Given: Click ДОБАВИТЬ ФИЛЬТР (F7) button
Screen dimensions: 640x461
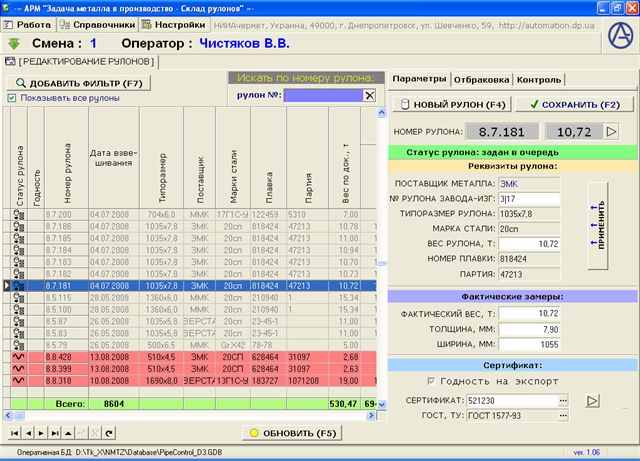Looking at the screenshot, I should 79,83.
